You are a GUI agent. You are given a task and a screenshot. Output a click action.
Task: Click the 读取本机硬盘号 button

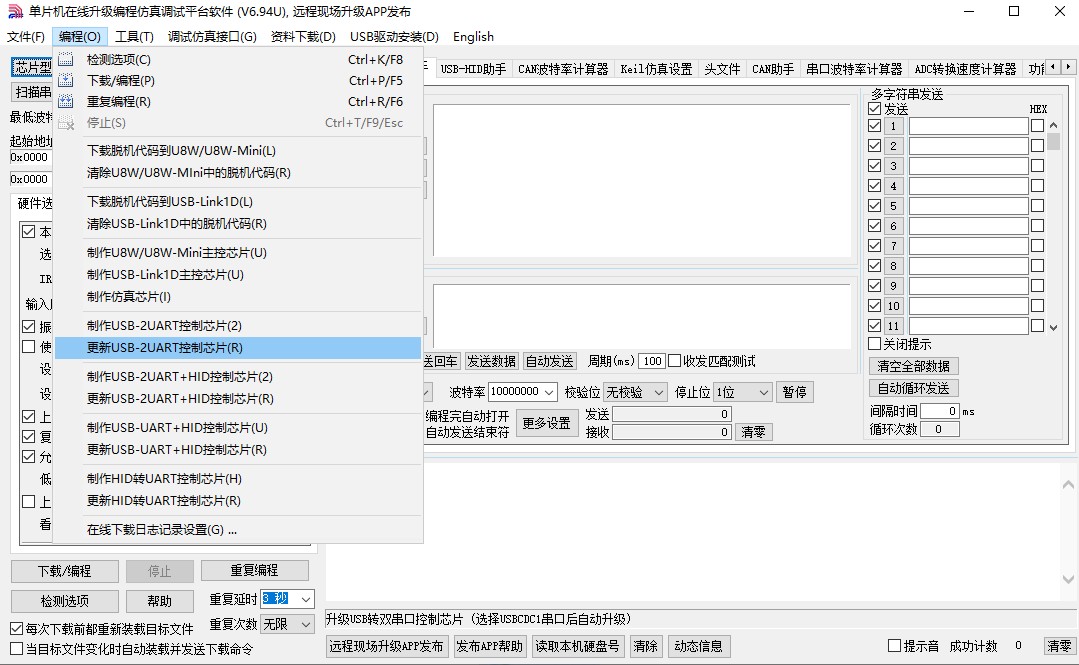coord(577,646)
